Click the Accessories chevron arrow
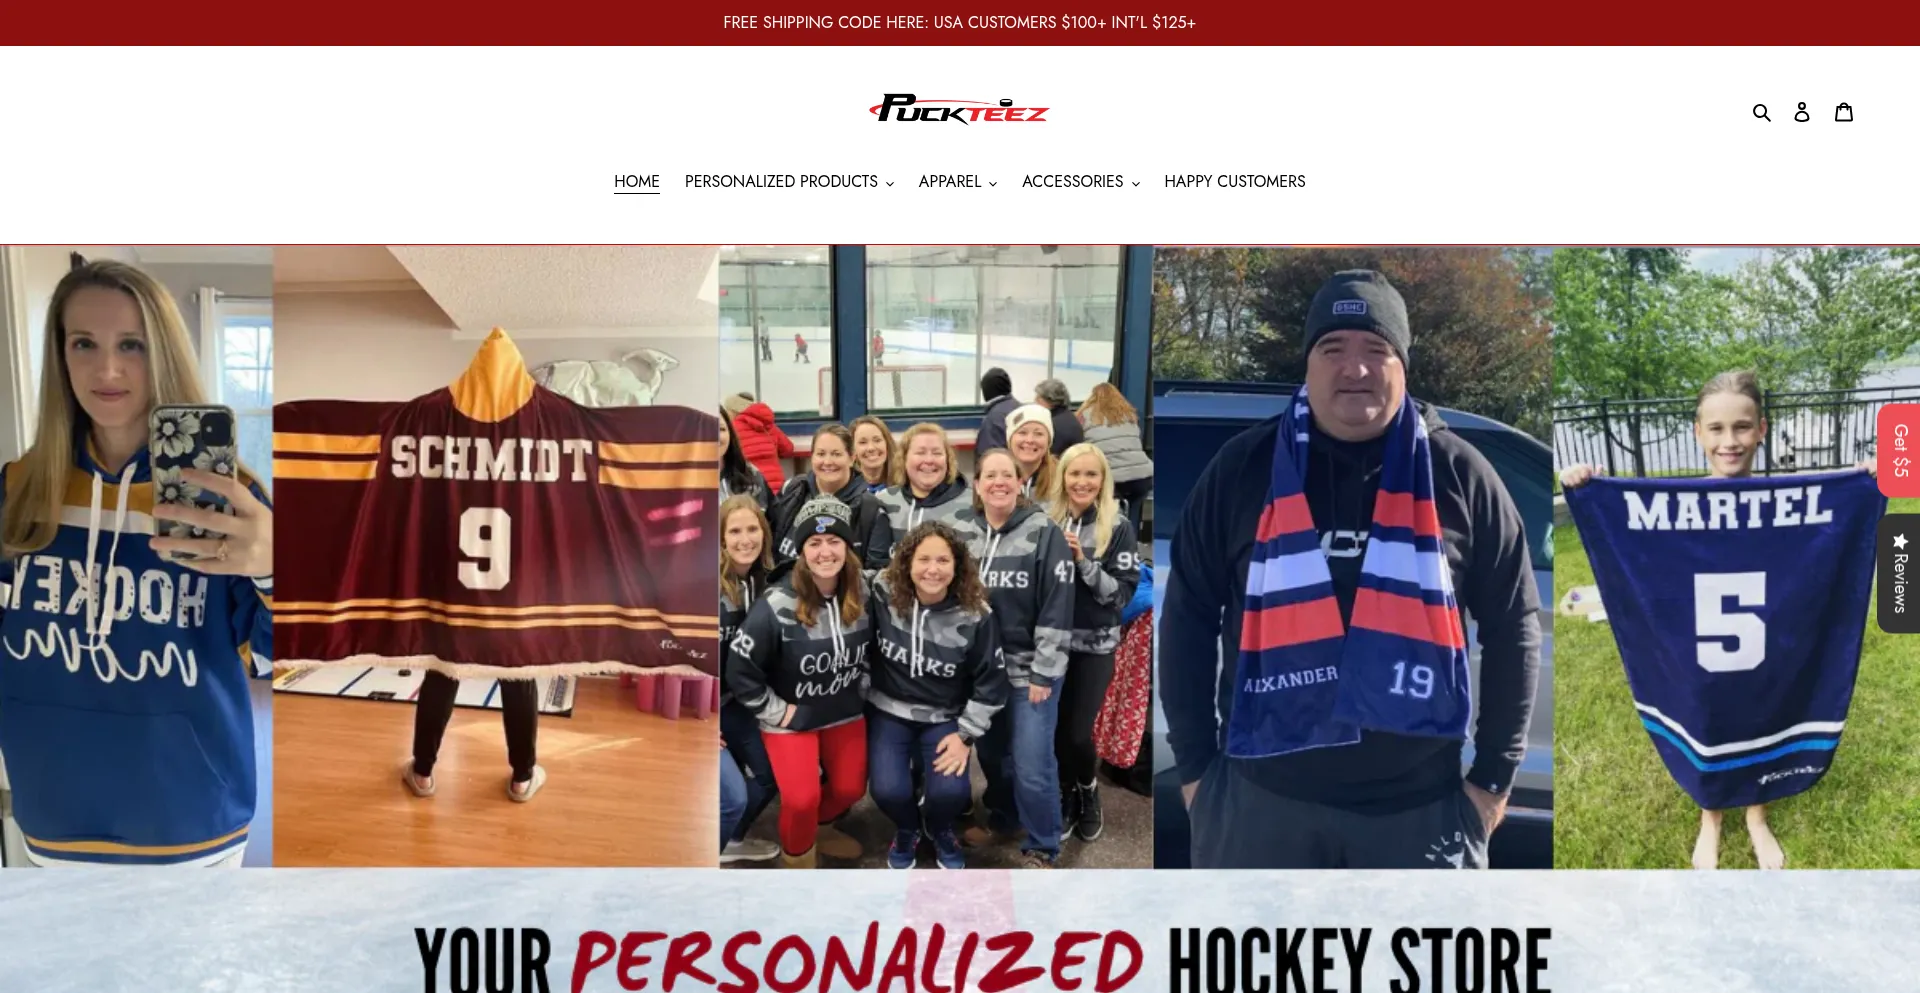Screen dimensions: 1920x993 pos(1135,184)
